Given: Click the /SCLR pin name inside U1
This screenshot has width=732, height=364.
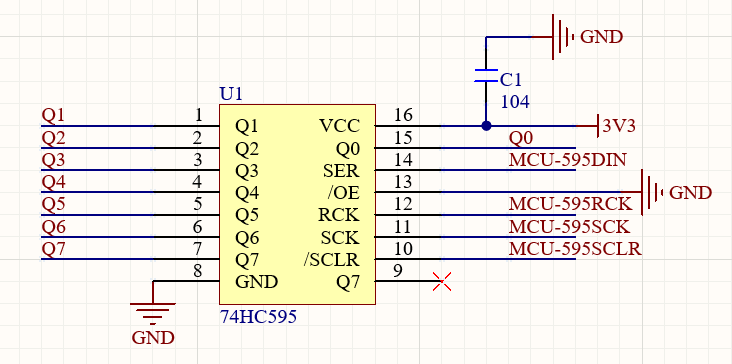Looking at the screenshot, I should pyautogui.click(x=331, y=259).
